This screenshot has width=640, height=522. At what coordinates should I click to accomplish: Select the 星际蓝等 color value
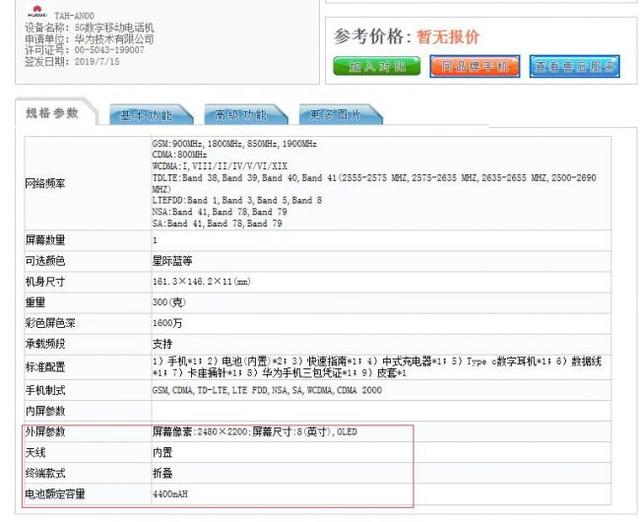click(172, 261)
